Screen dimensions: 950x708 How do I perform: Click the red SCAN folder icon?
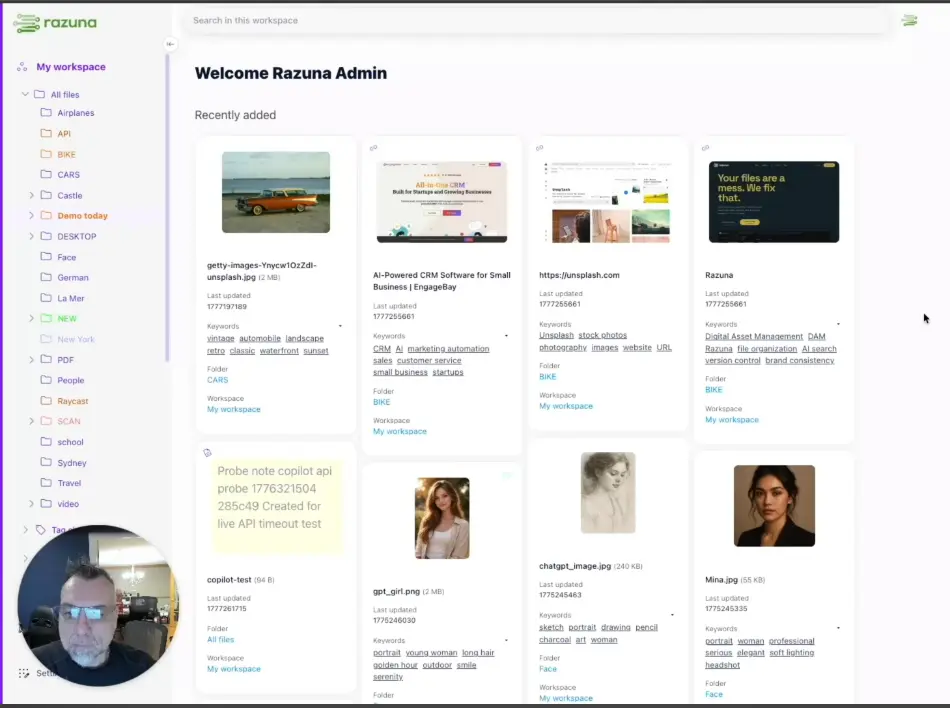pyautogui.click(x=46, y=420)
